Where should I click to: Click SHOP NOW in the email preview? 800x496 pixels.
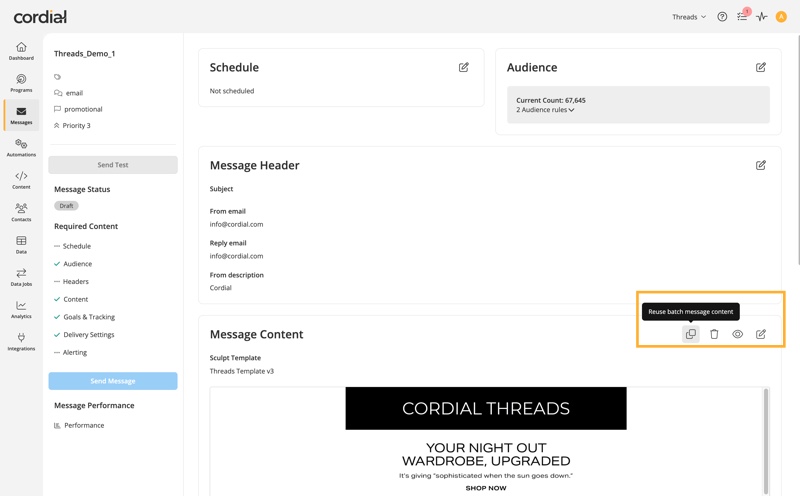[x=486, y=488]
